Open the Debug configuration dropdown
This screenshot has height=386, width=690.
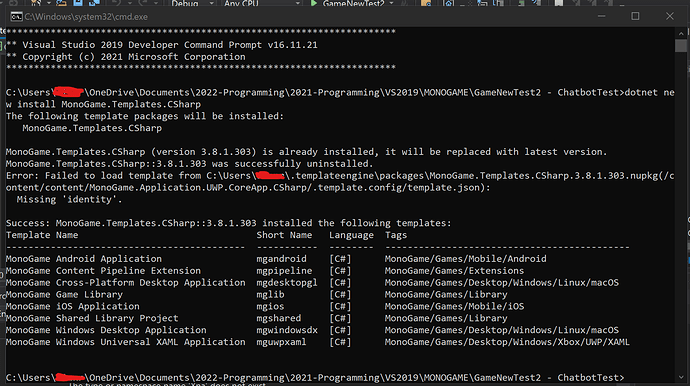(192, 3)
